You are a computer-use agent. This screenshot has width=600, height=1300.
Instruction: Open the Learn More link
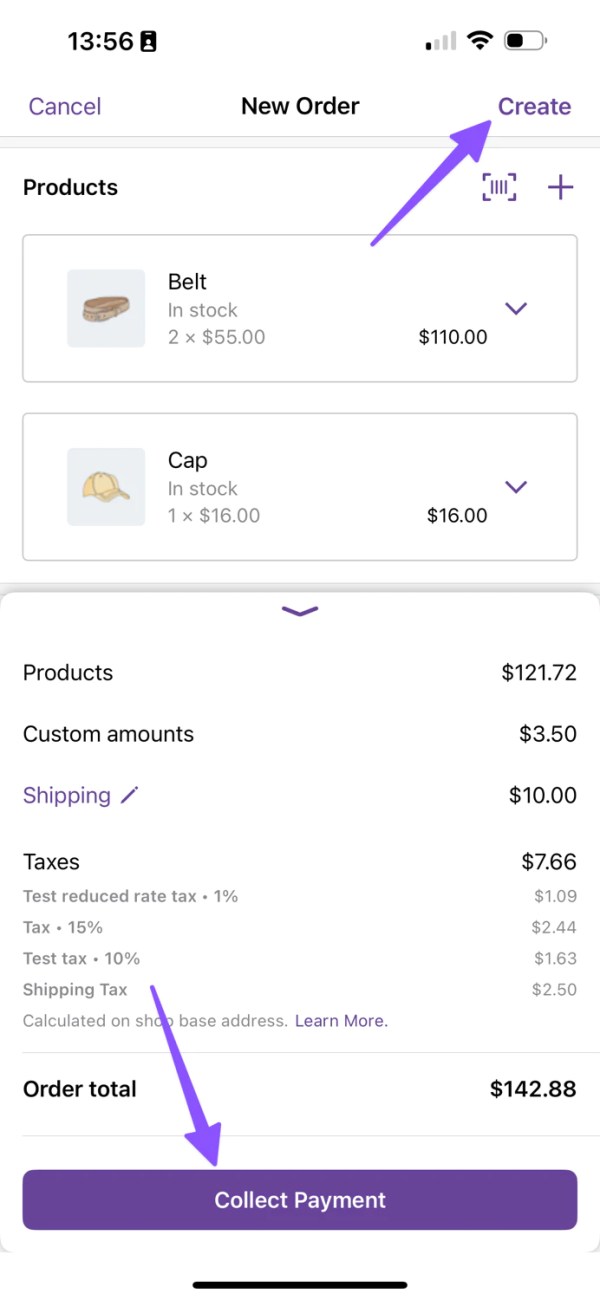(341, 1021)
